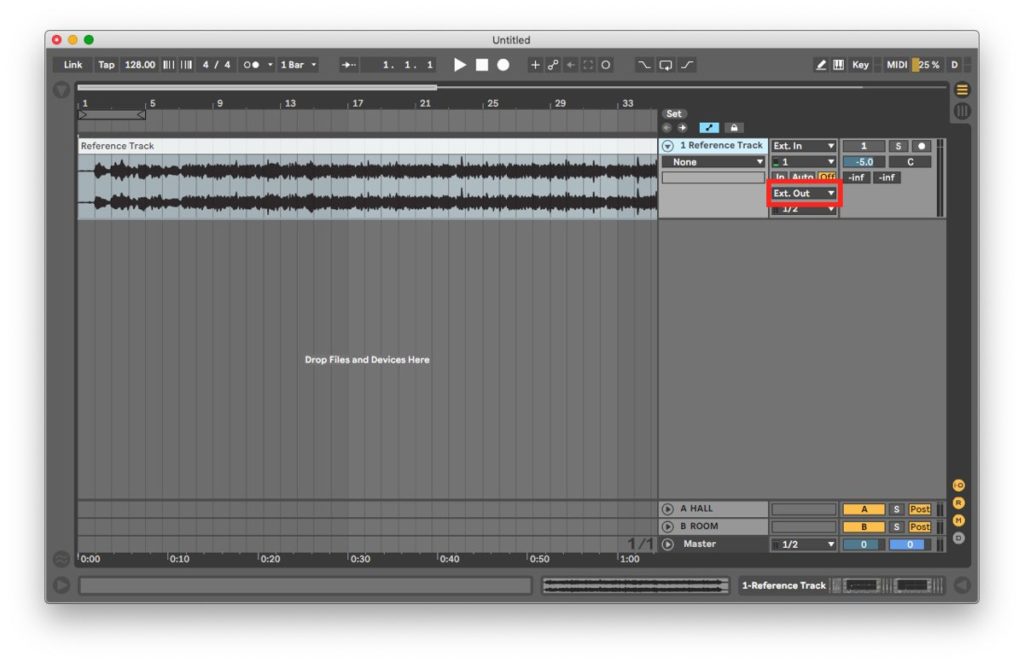This screenshot has width=1024, height=663.
Task: Click the 128.00 tempo field
Action: [x=140, y=65]
